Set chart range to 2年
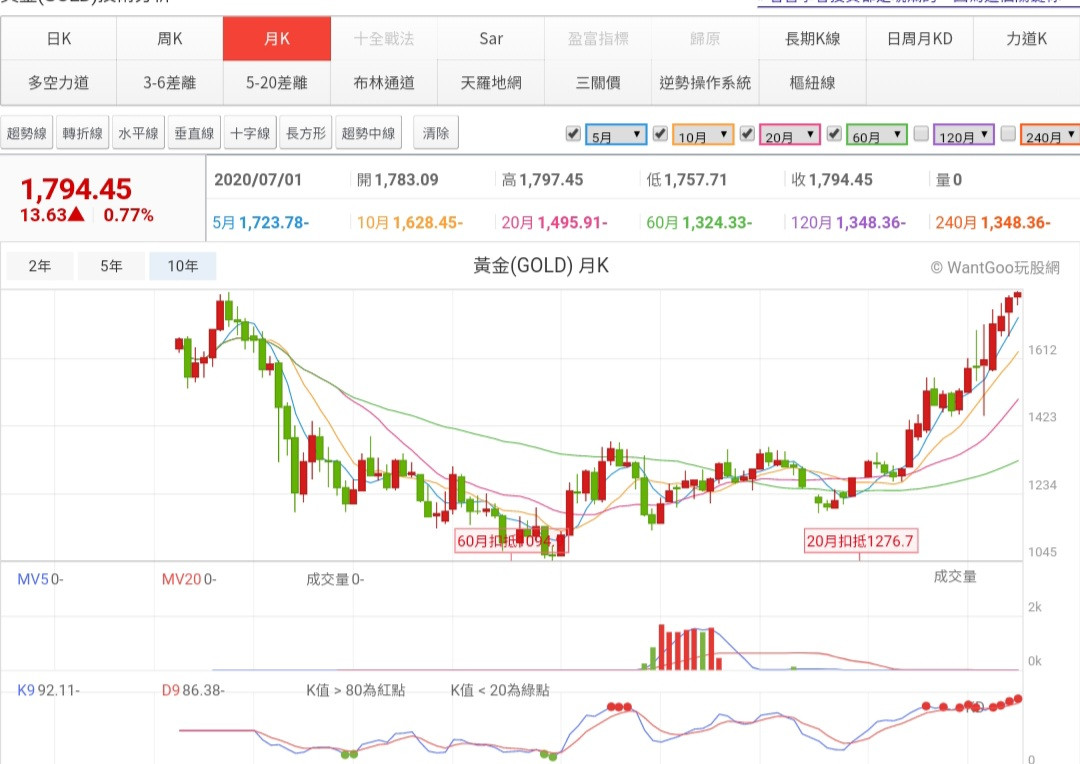Image resolution: width=1080 pixels, height=764 pixels. pyautogui.click(x=39, y=266)
